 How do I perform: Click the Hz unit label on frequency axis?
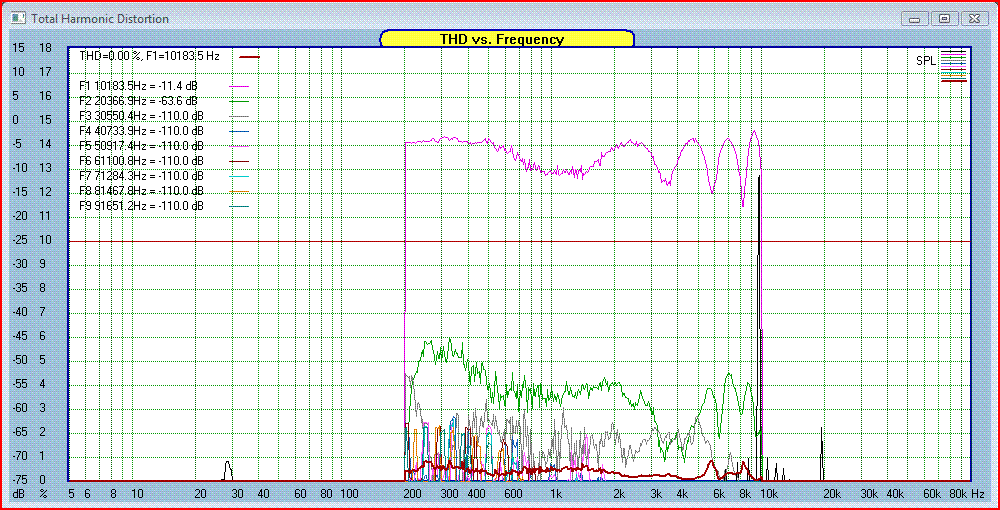(979, 494)
